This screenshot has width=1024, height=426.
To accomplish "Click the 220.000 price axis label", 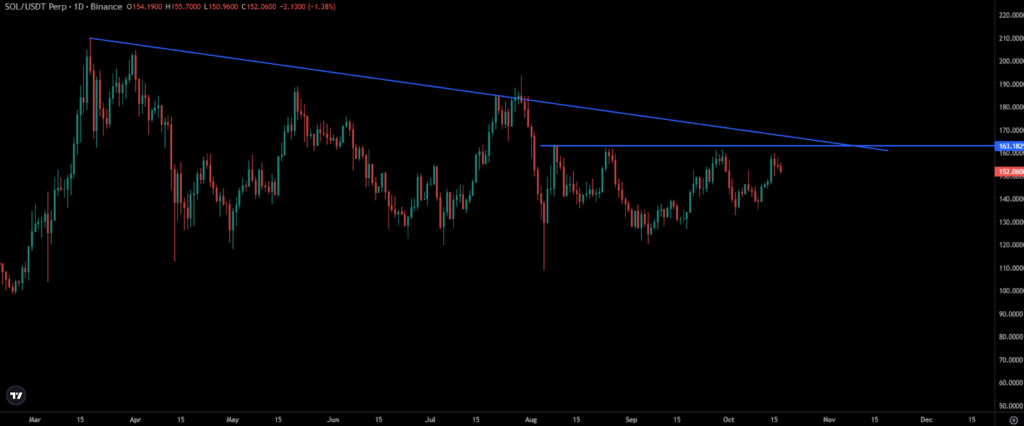I will pyautogui.click(x=1010, y=15).
